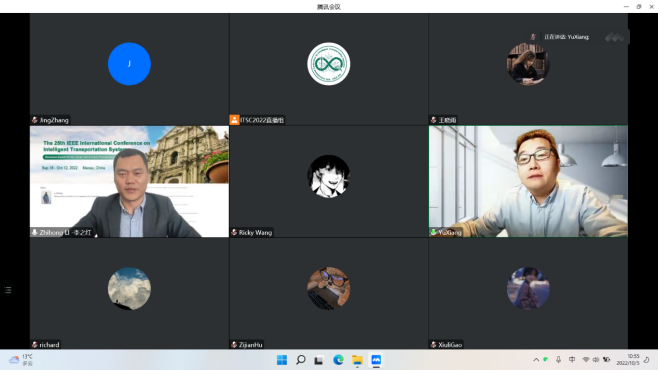
Task: Click the '王晓雨' name label
Action: (447, 120)
